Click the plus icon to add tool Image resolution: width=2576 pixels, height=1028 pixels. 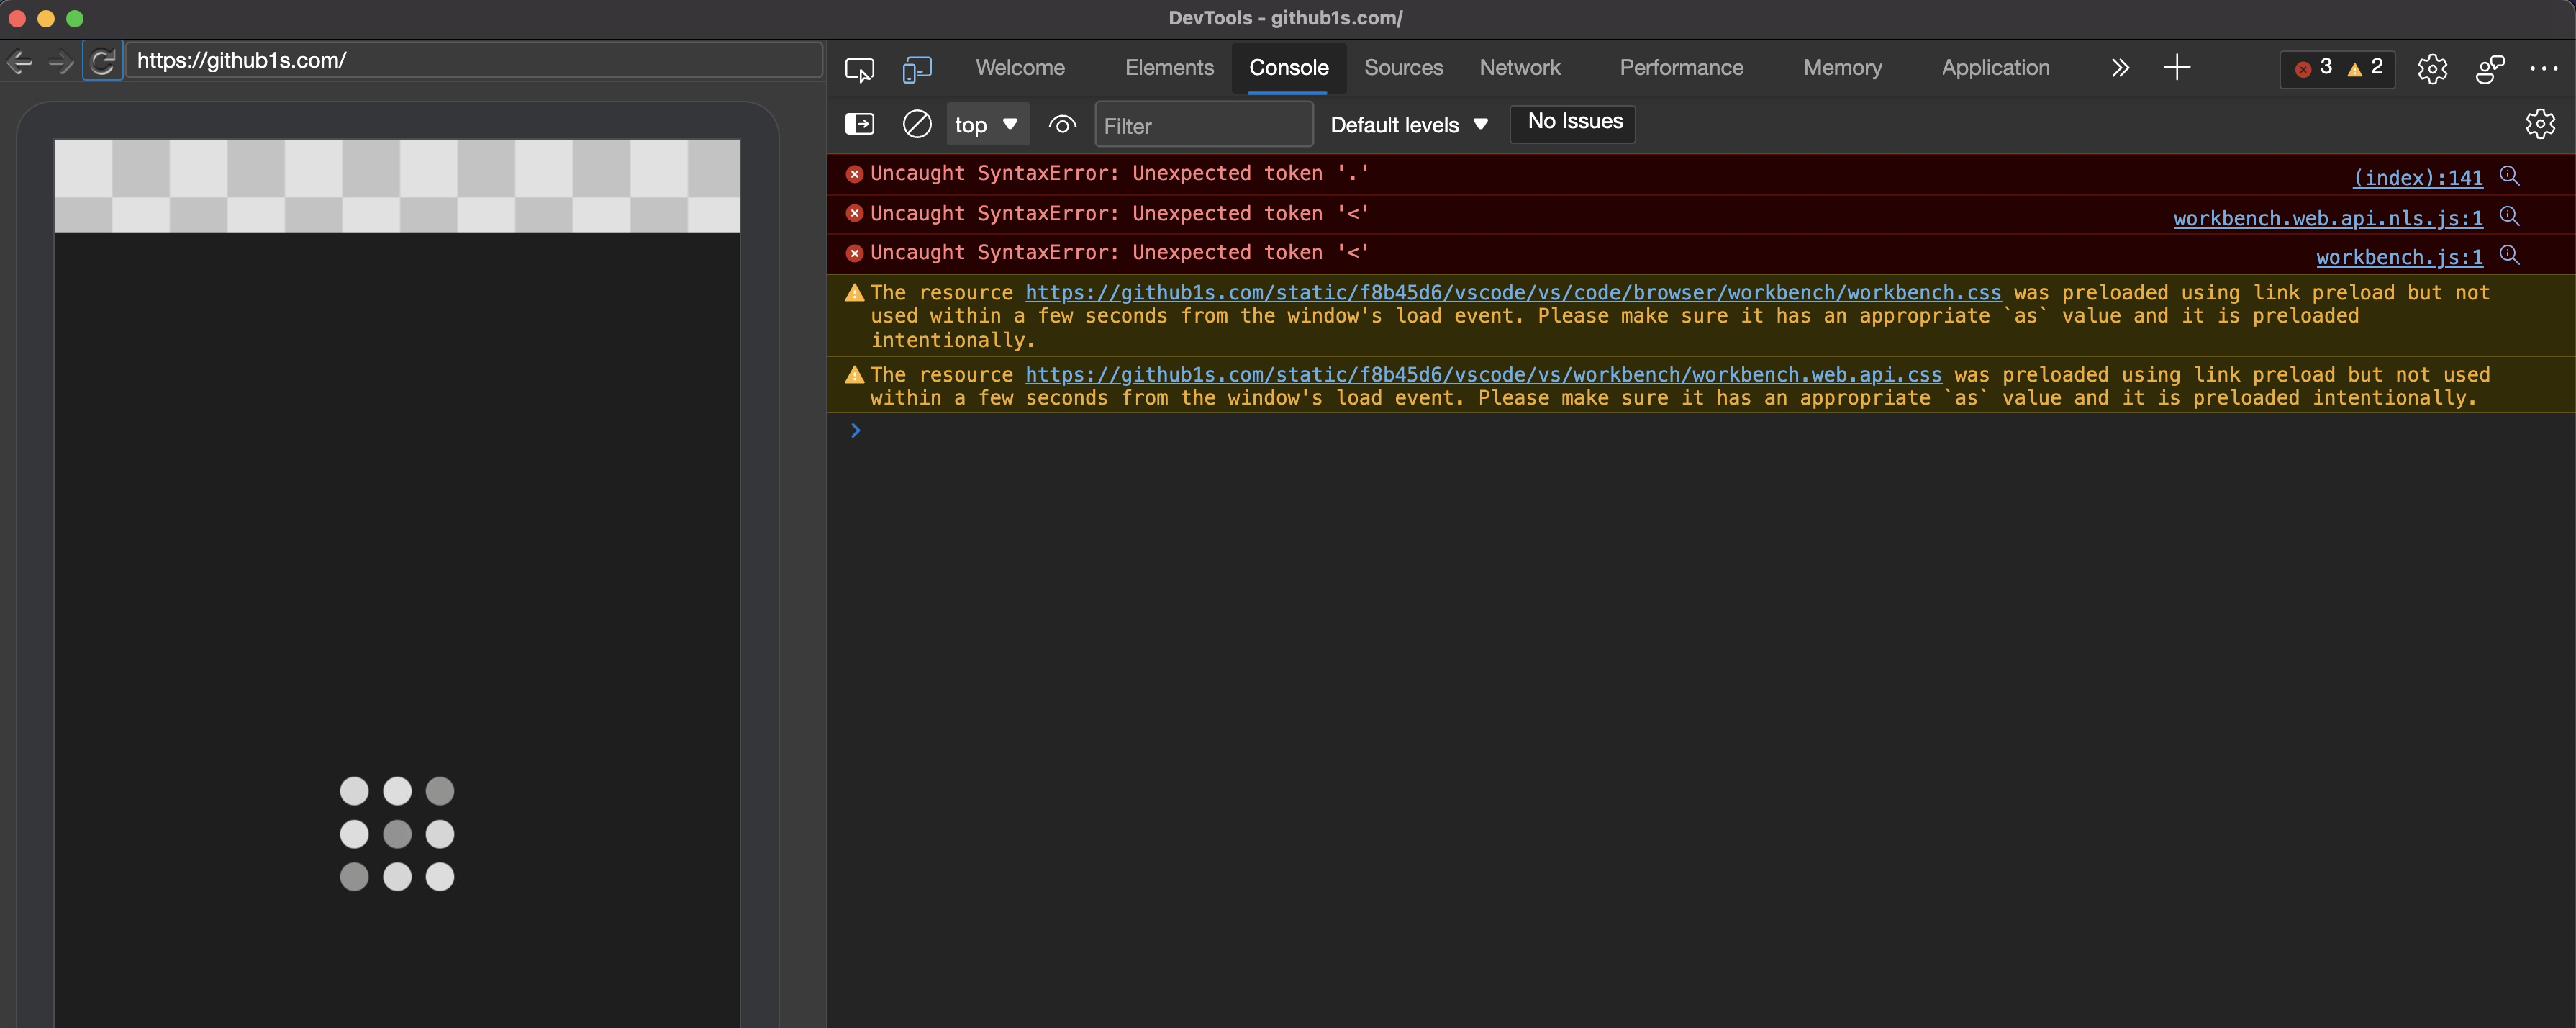tap(2176, 68)
